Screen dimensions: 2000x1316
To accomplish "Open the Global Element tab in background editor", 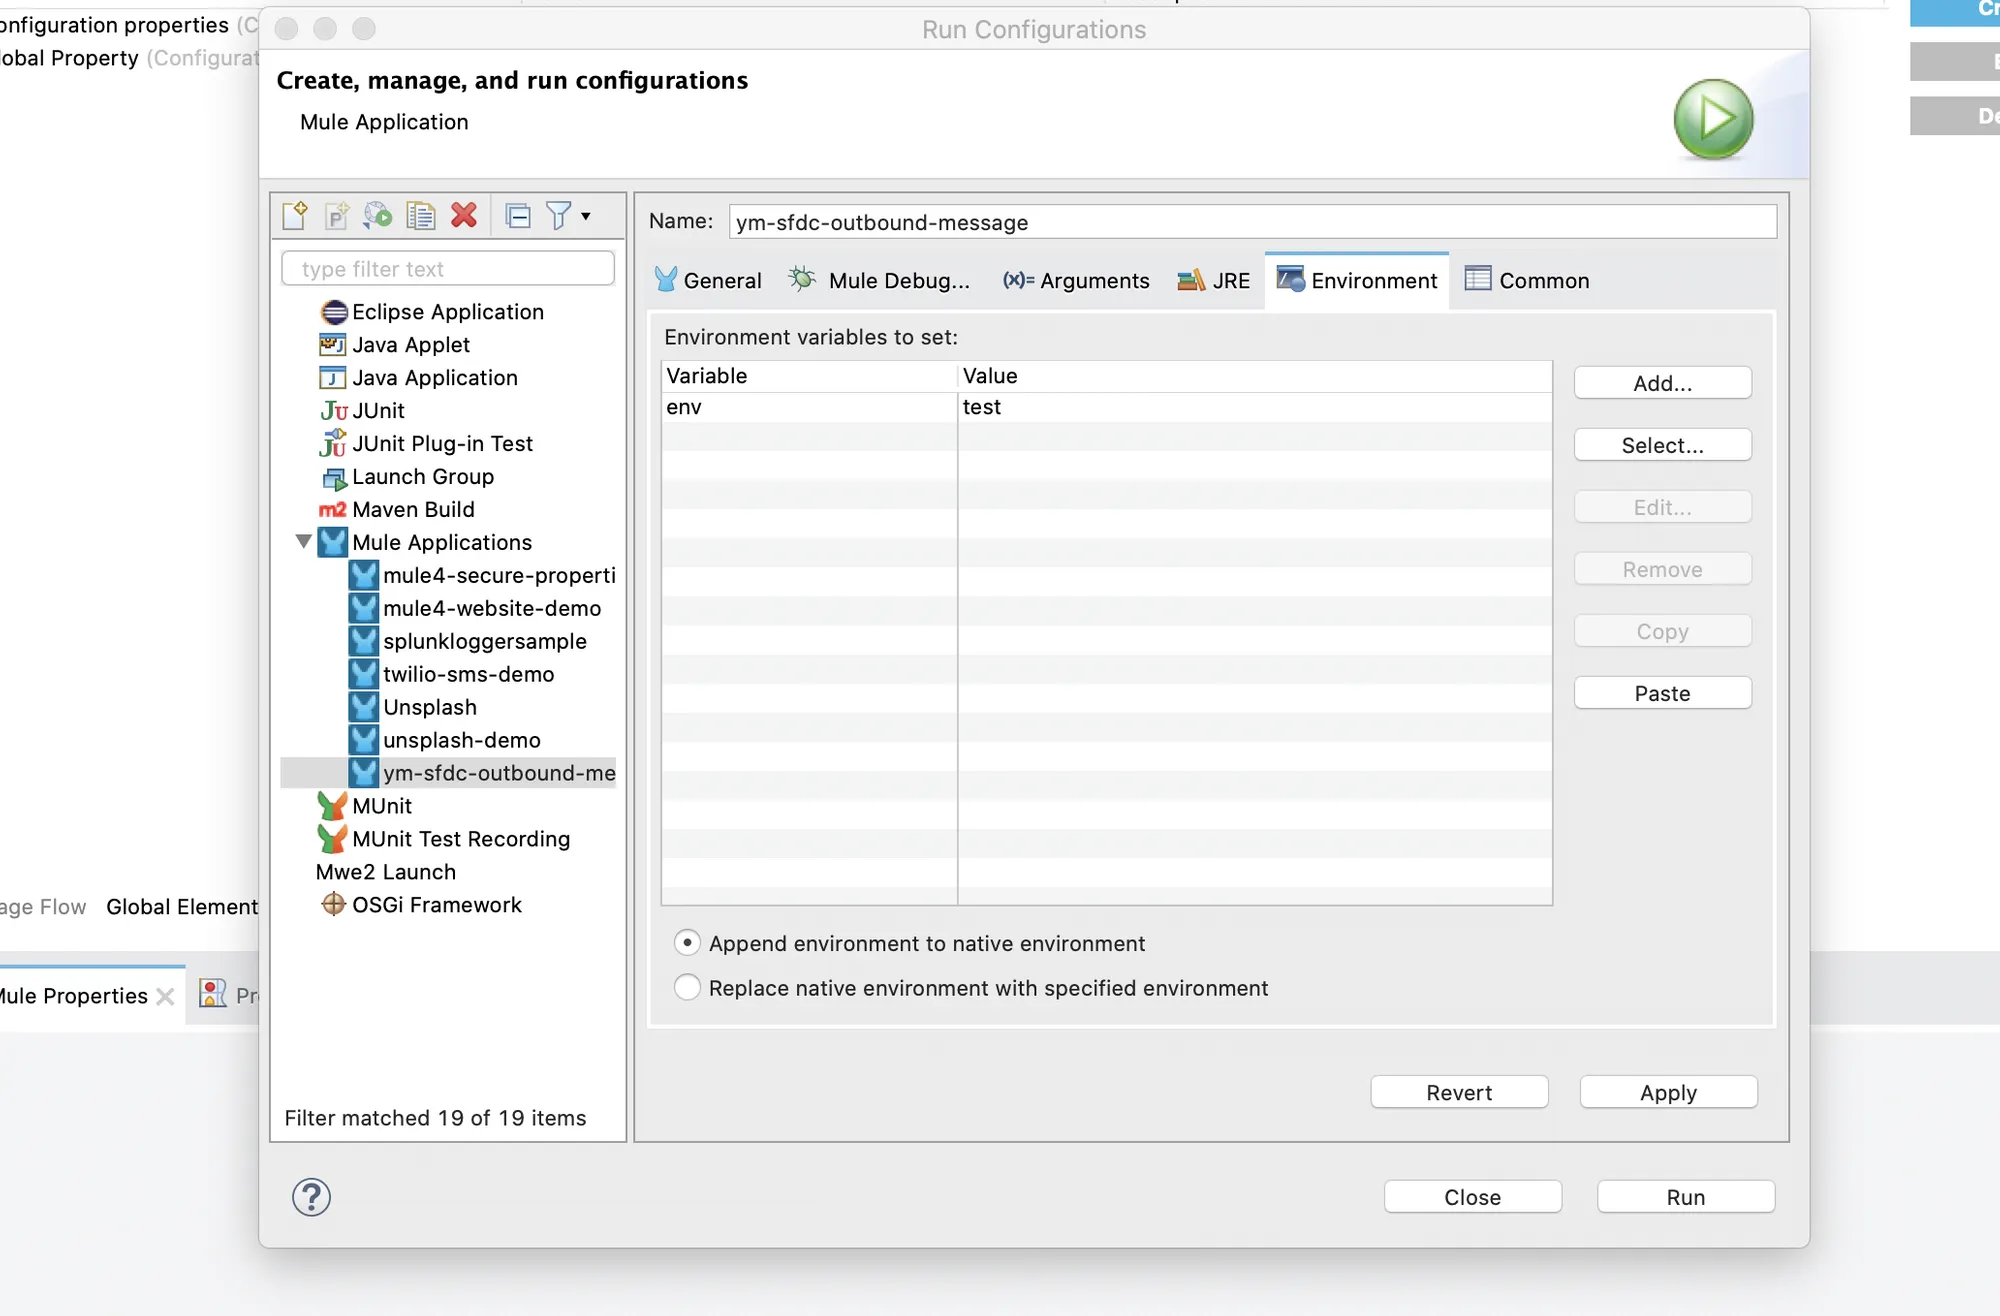I will click(x=182, y=907).
